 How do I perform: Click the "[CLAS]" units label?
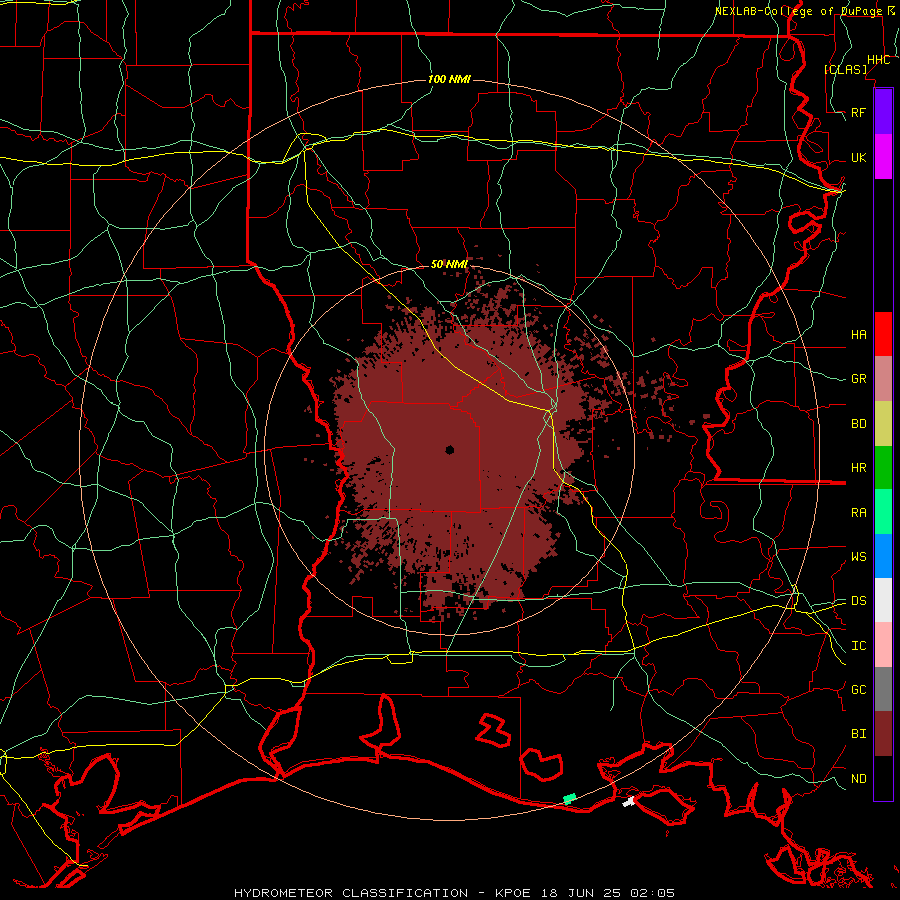pyautogui.click(x=845, y=69)
